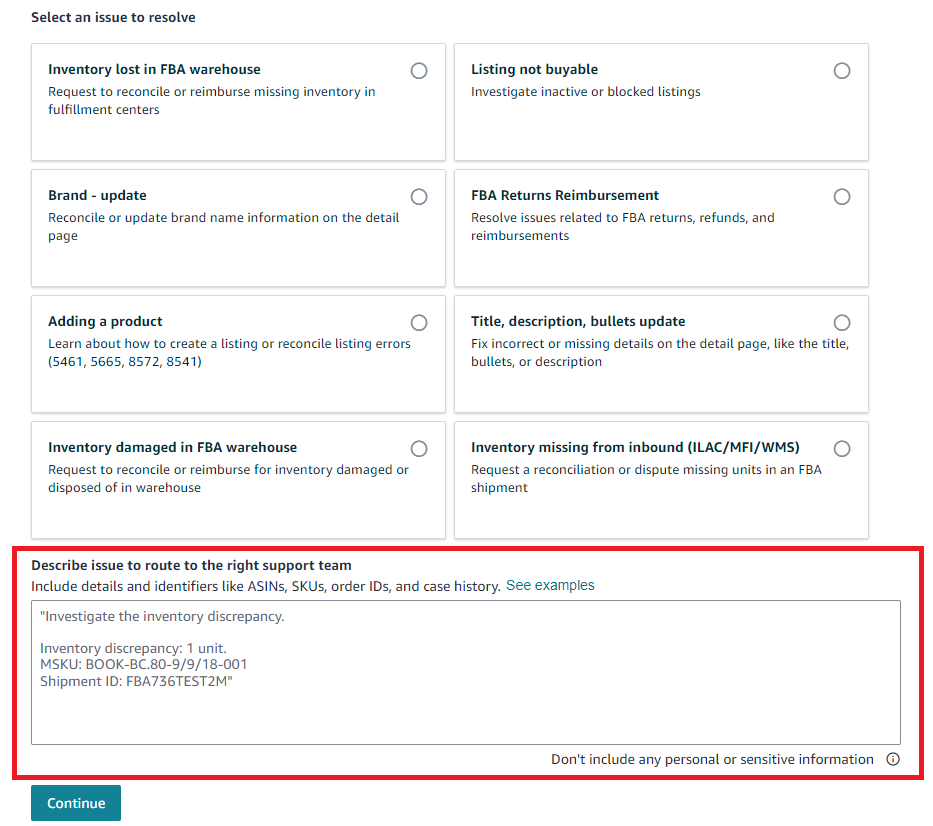Select the Title, description, bullets update radio button

tap(842, 322)
